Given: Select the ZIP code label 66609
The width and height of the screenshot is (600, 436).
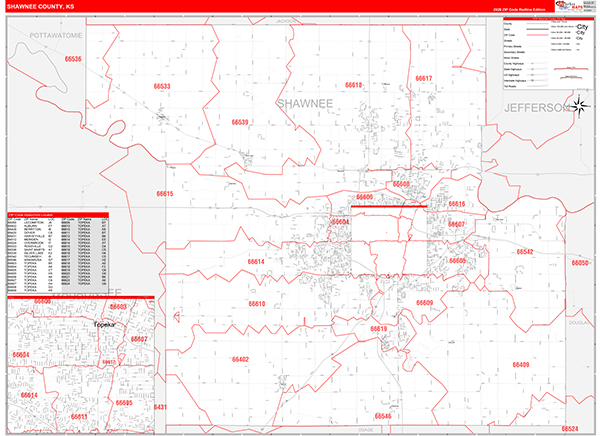Looking at the screenshot, I should tap(424, 303).
